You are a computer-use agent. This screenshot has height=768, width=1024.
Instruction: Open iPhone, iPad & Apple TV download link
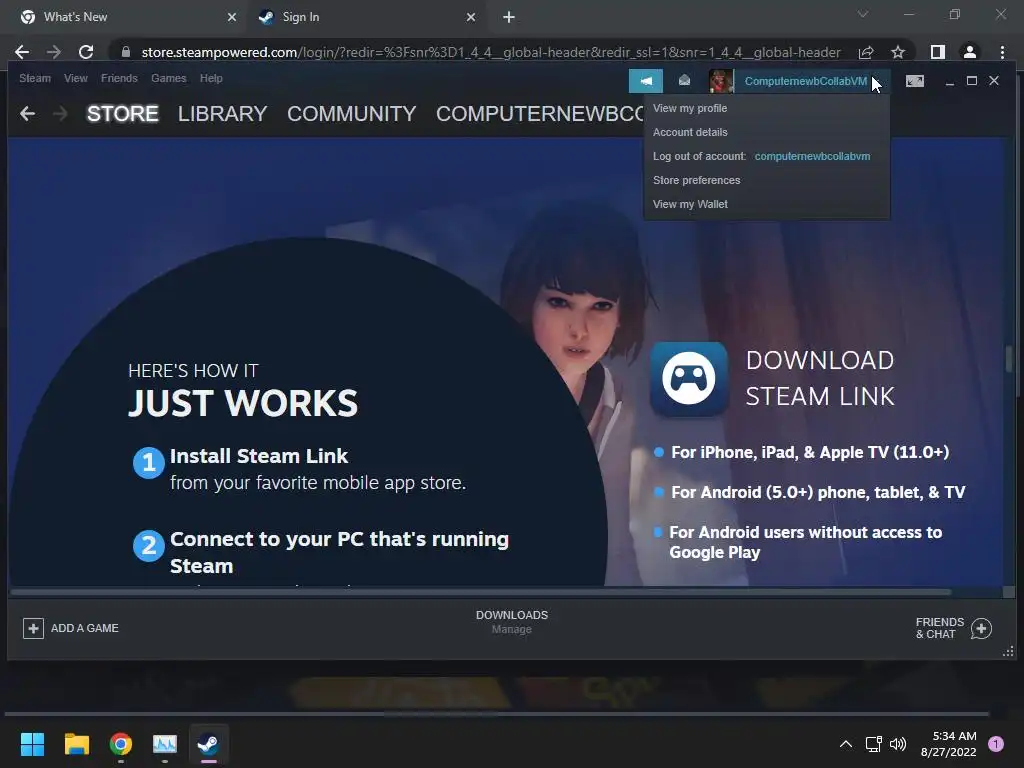point(810,452)
